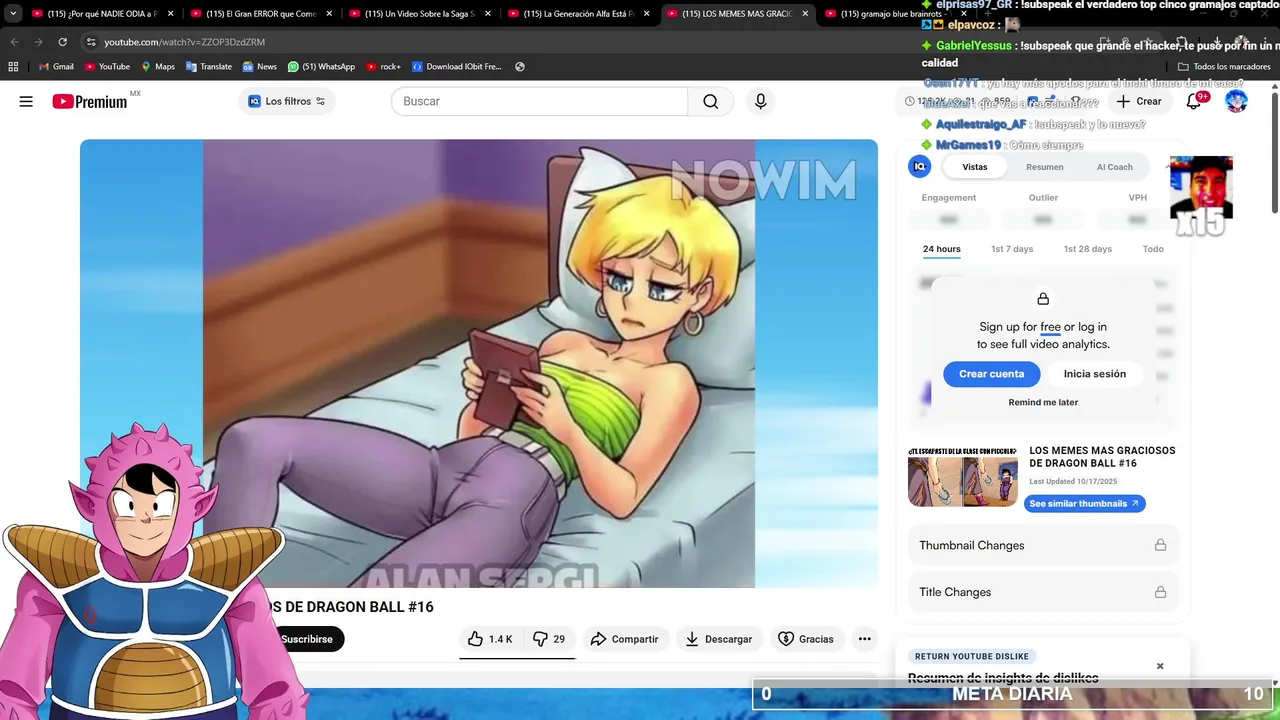Click the Gracias super thanks button
Screen dimensions: 1280x720
806,639
